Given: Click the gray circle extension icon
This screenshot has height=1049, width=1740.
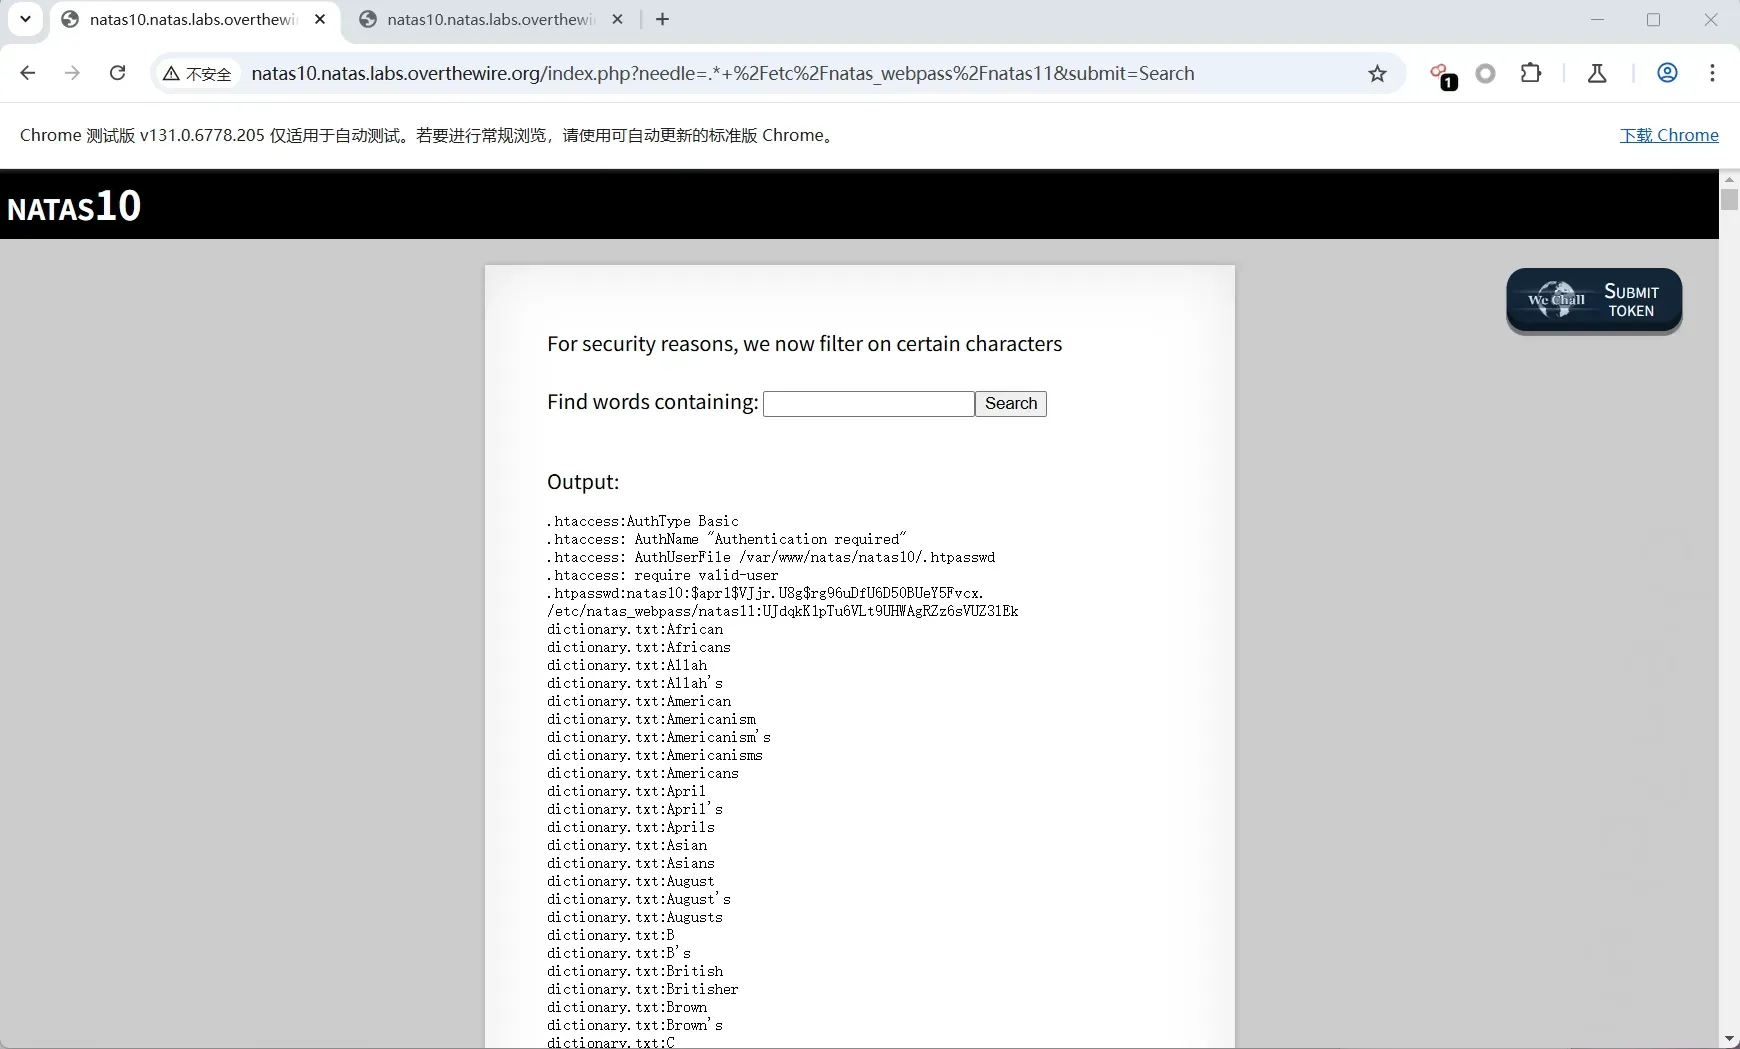Looking at the screenshot, I should pyautogui.click(x=1486, y=73).
